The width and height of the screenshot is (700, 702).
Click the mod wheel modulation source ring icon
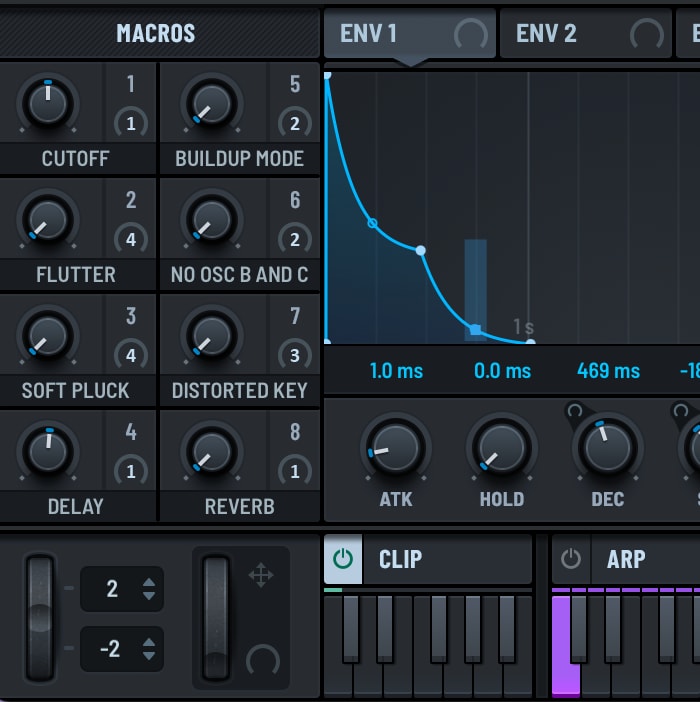[x=263, y=661]
